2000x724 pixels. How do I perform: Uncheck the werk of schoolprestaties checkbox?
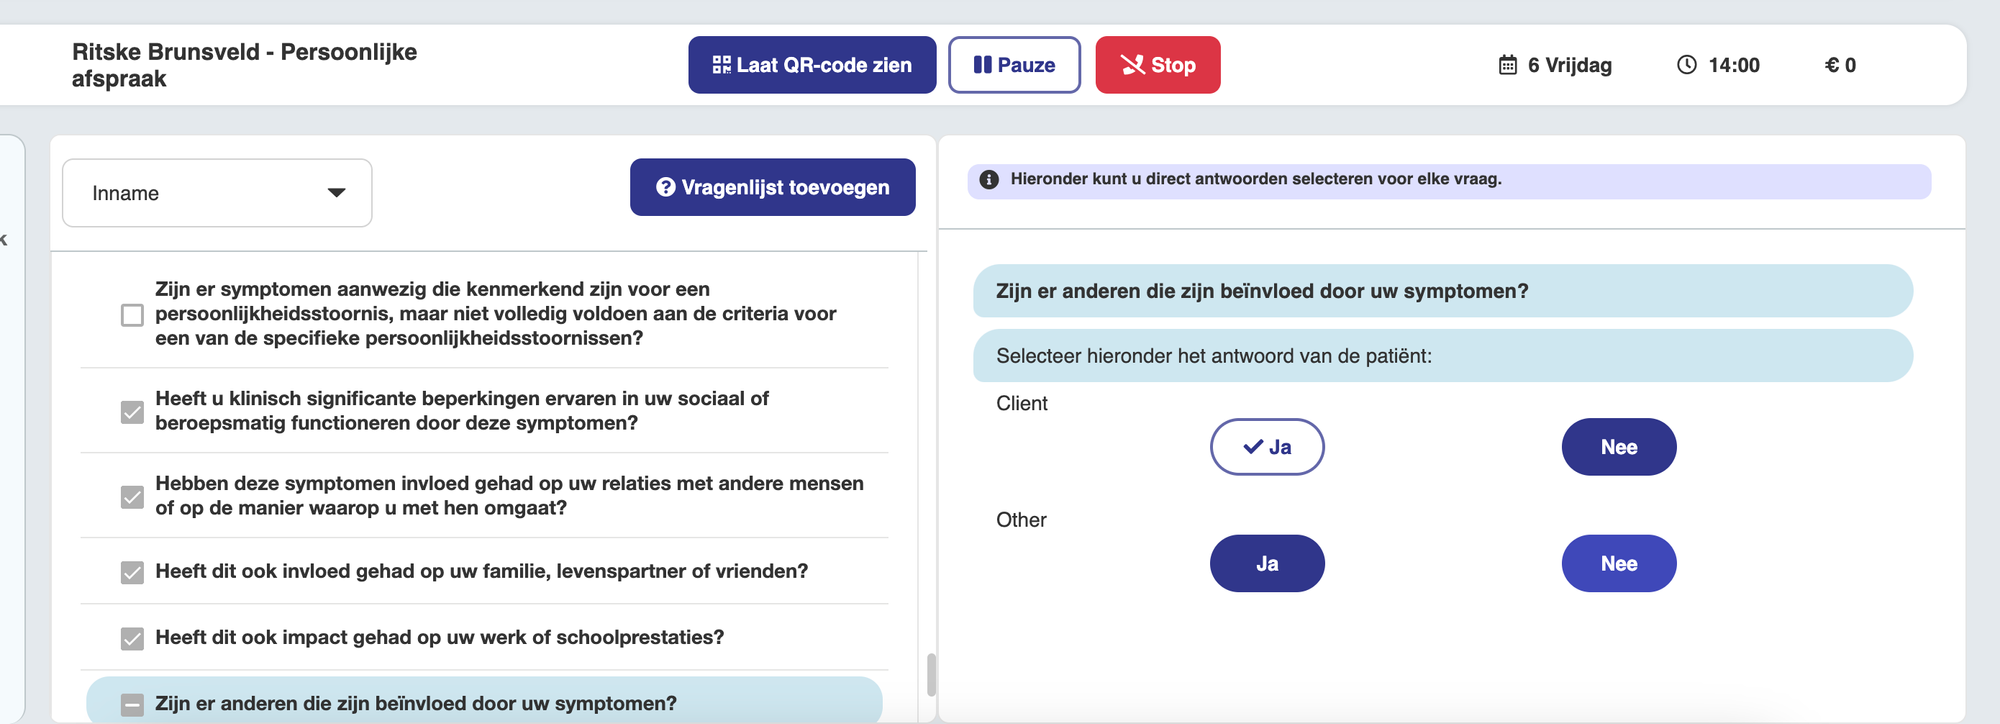coord(132,638)
